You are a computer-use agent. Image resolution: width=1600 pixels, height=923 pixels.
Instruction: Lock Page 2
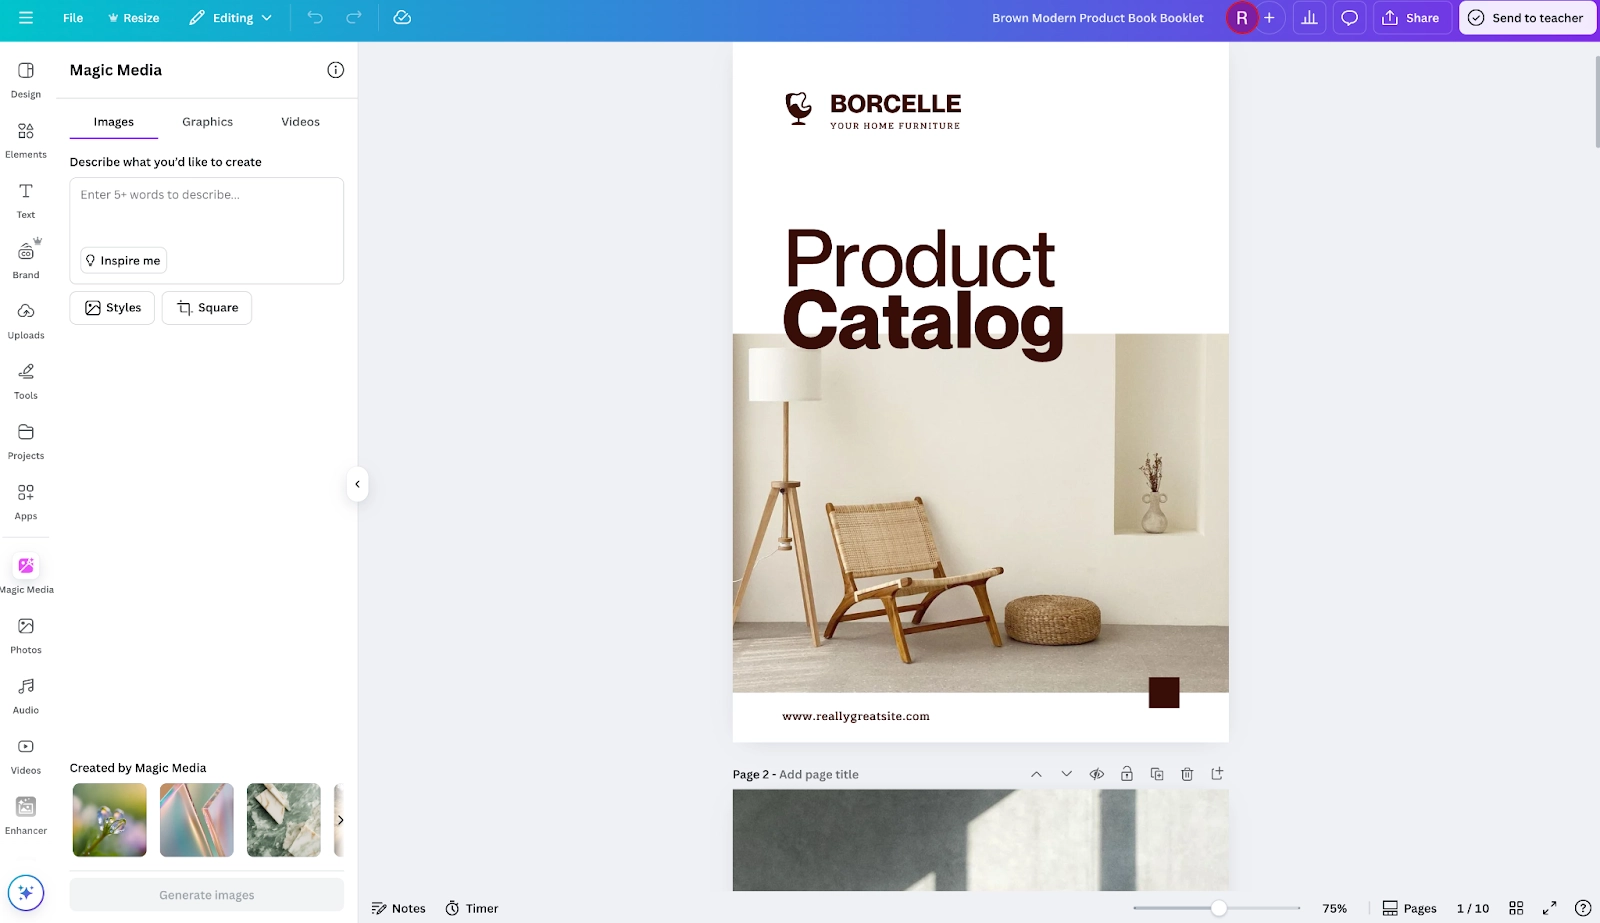pos(1127,773)
